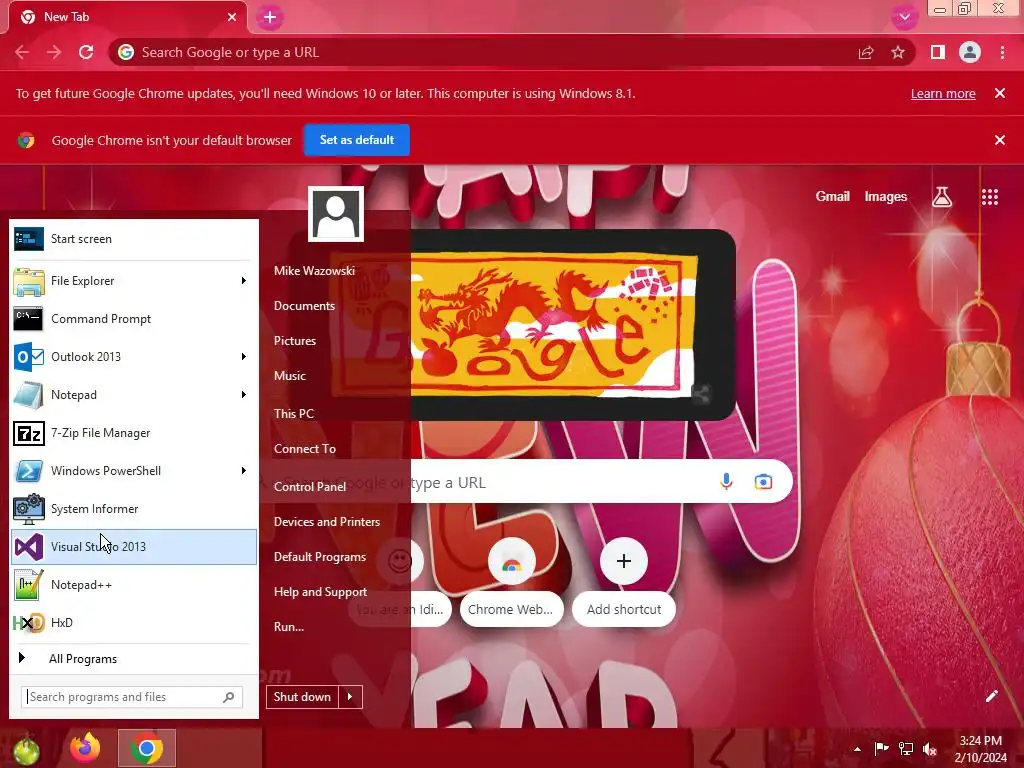Click Run... in start menu

point(289,627)
